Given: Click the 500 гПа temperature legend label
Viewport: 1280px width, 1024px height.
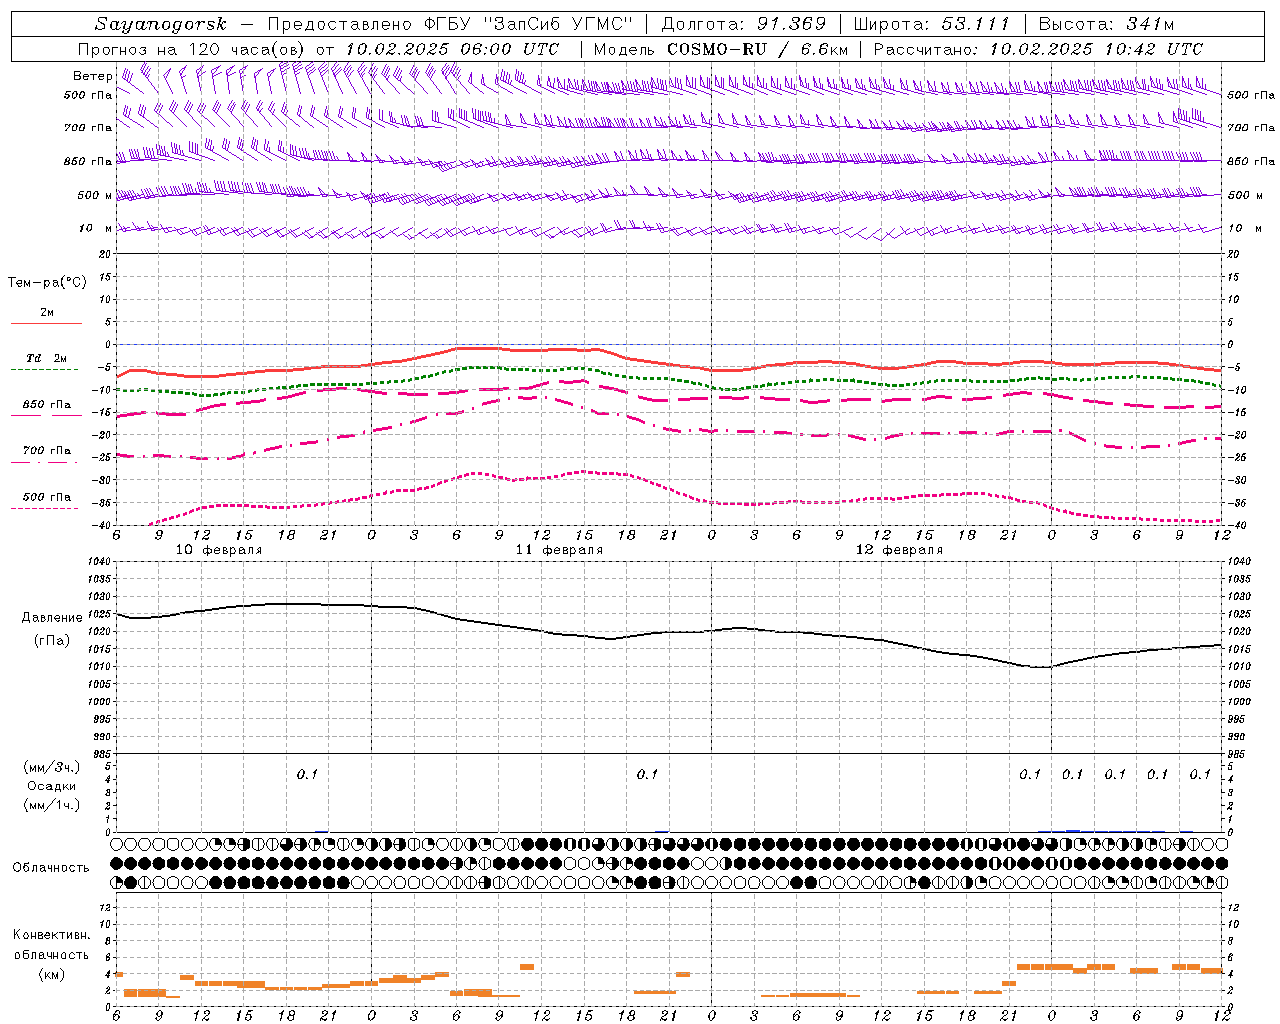Looking at the screenshot, I should tap(46, 497).
